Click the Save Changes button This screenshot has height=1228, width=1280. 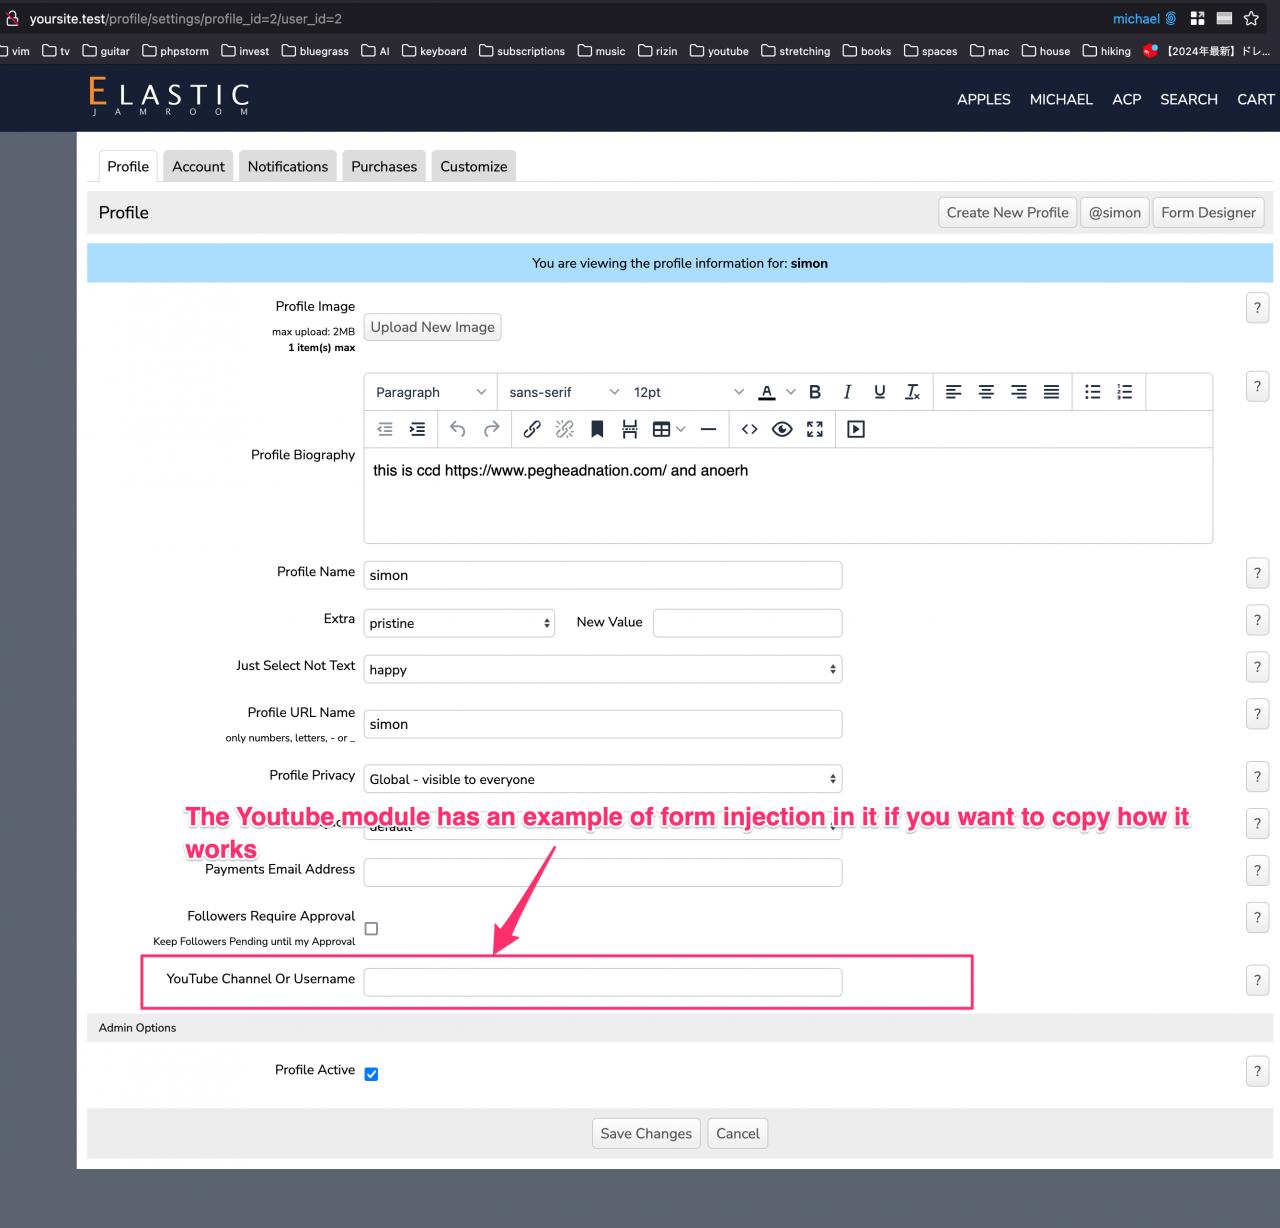coord(646,1133)
